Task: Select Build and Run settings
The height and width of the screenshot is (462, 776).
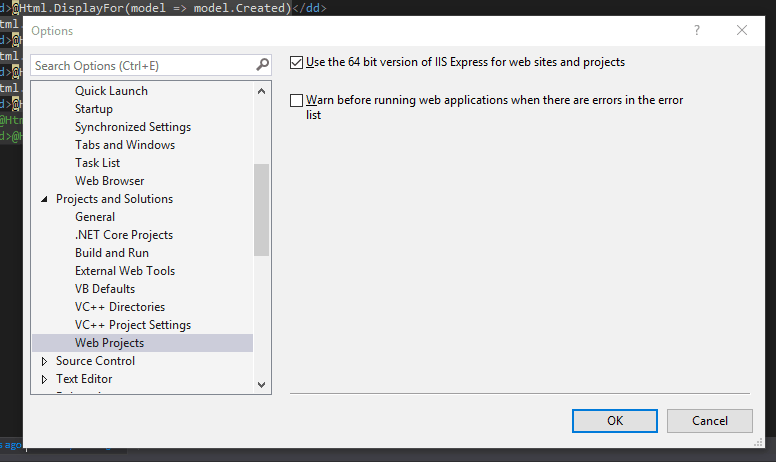Action: [111, 253]
